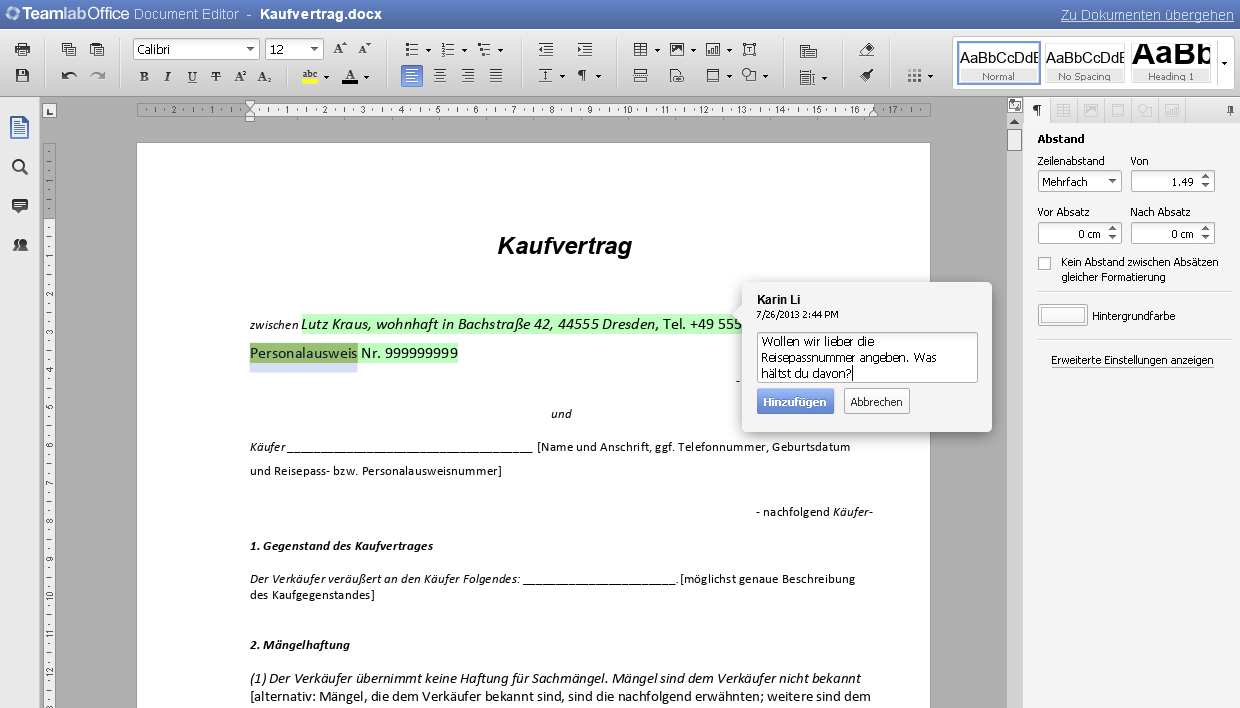This screenshot has height=708, width=1240.
Task: Select the Normal style
Action: [x=999, y=62]
